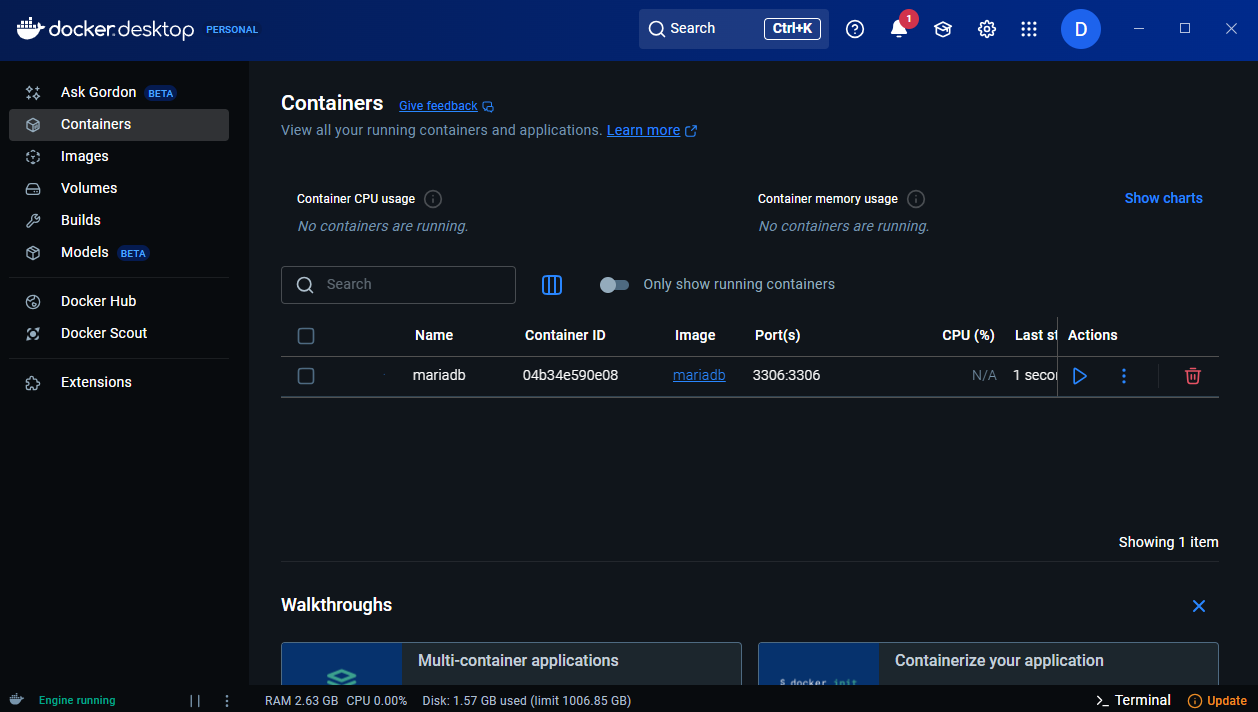The height and width of the screenshot is (712, 1258).
Task: Open Docker Hub from sidebar
Action: (119, 301)
